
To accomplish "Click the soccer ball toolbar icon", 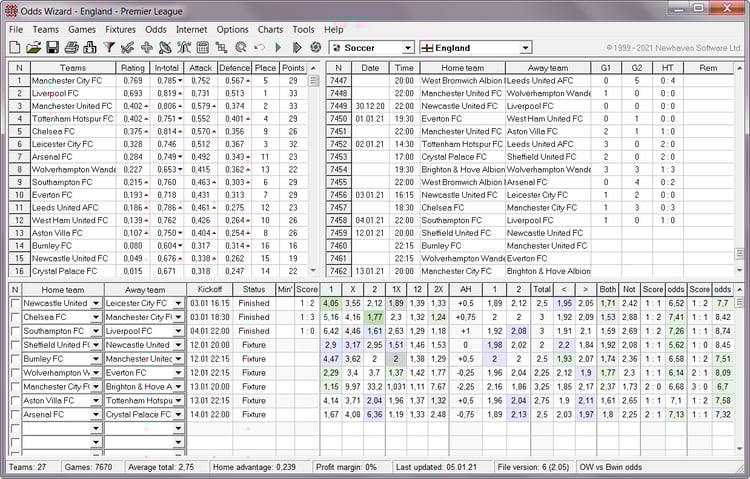I will tap(315, 47).
